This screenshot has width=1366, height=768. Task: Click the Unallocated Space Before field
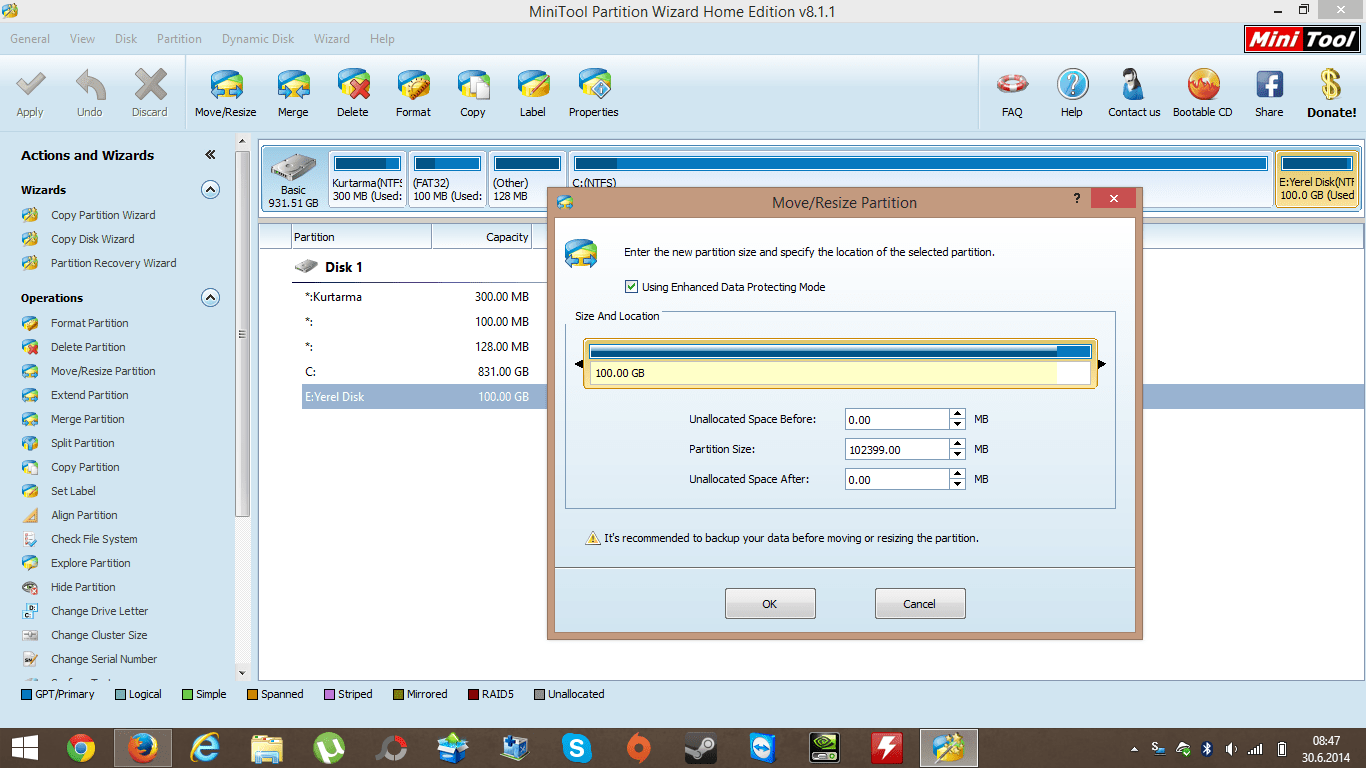point(897,420)
